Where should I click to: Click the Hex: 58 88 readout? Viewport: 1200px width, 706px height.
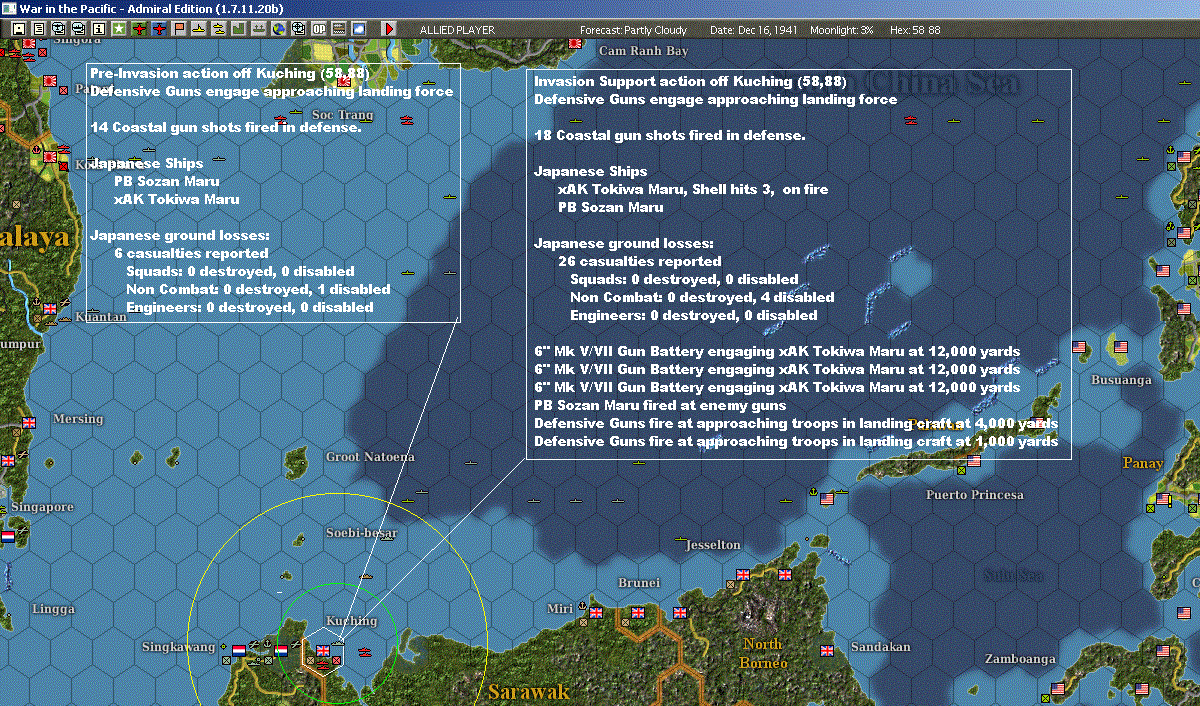click(913, 30)
